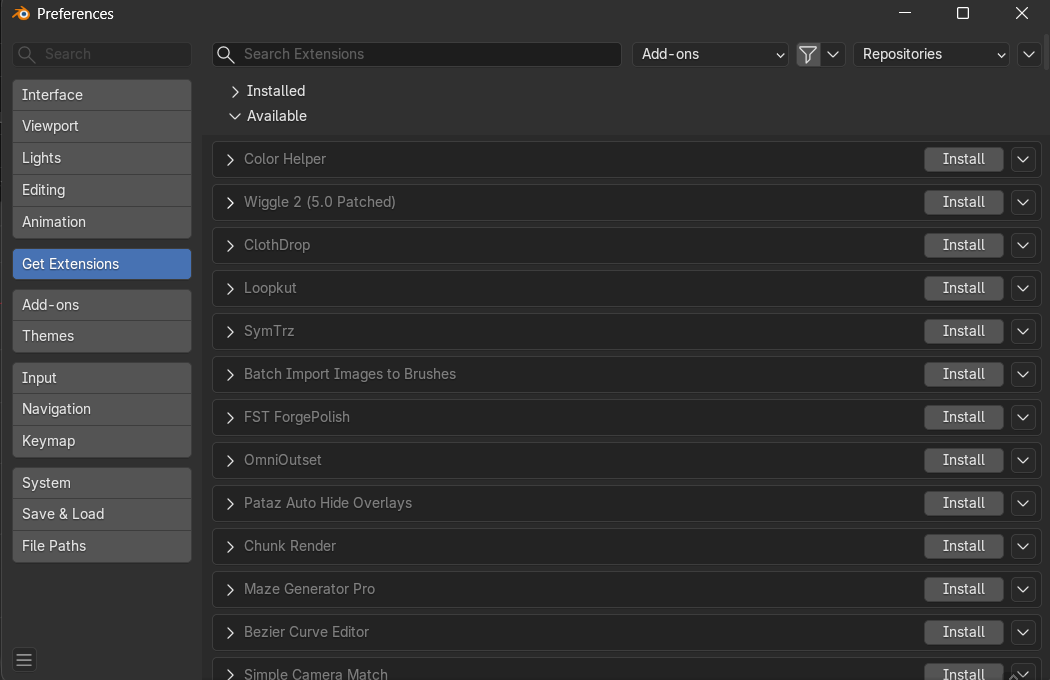Image resolution: width=1050 pixels, height=680 pixels.
Task: Expand Color Helper details
Action: point(230,159)
